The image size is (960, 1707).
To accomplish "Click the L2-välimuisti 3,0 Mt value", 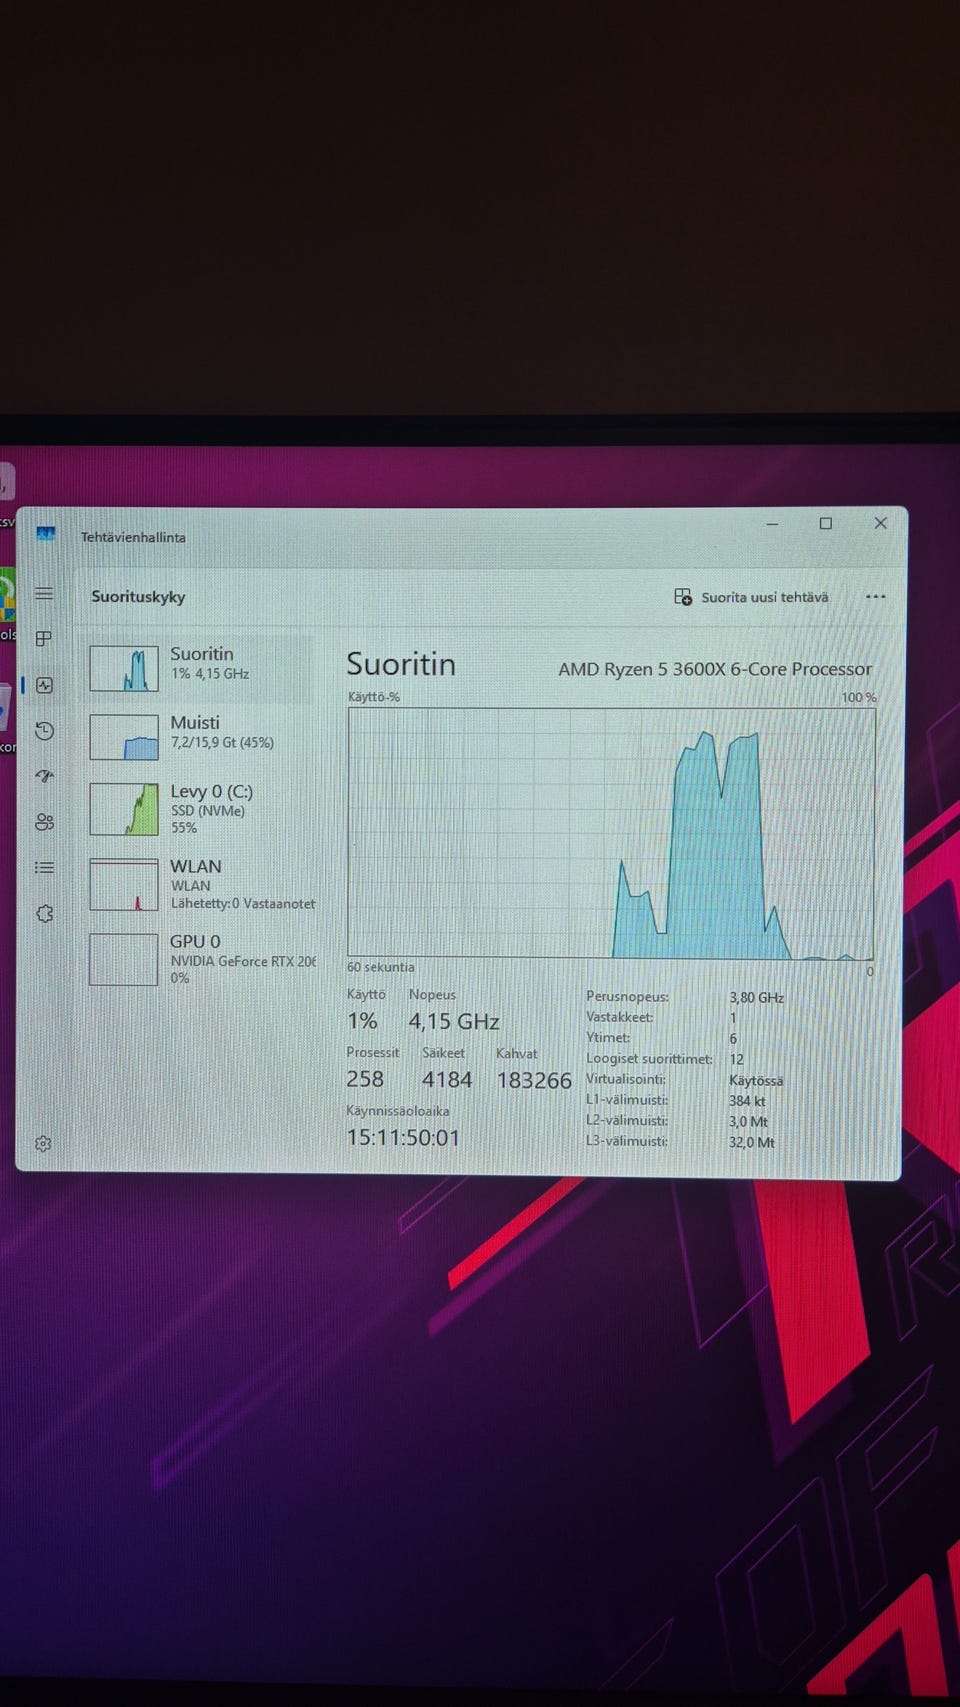I will click(x=748, y=1122).
